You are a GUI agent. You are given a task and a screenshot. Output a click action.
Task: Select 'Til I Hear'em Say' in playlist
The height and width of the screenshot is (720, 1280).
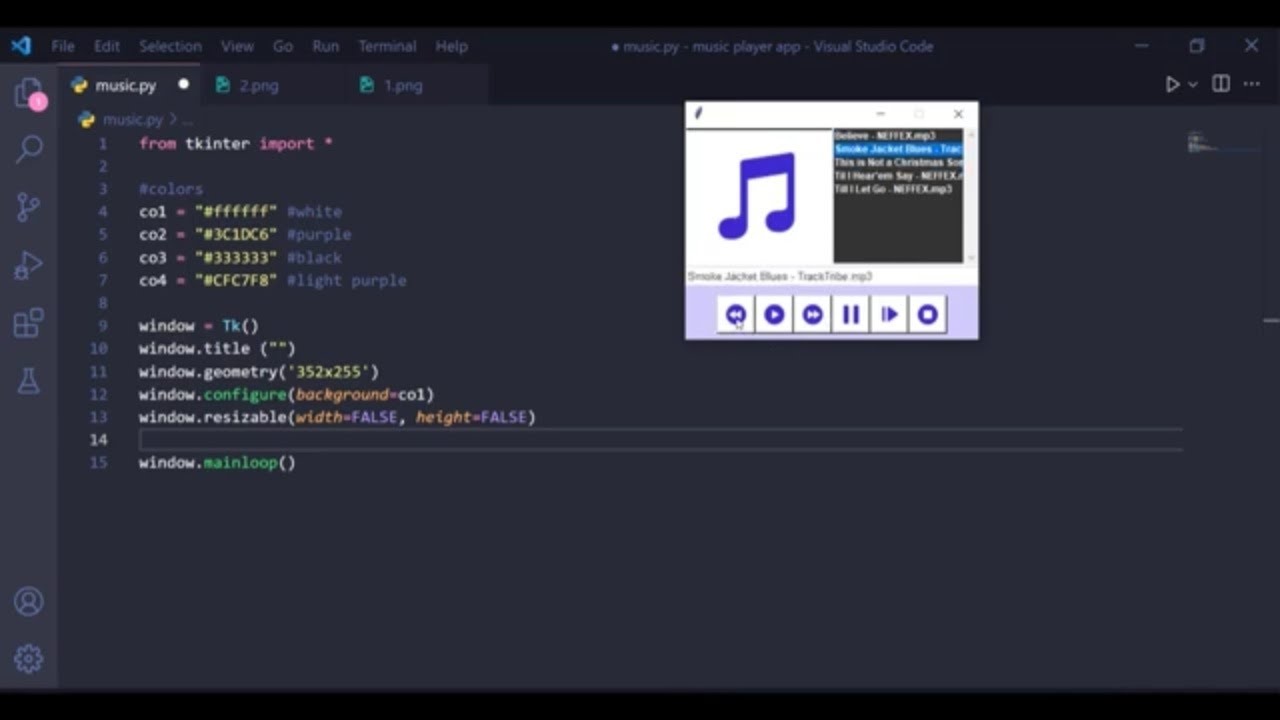pyautogui.click(x=898, y=175)
